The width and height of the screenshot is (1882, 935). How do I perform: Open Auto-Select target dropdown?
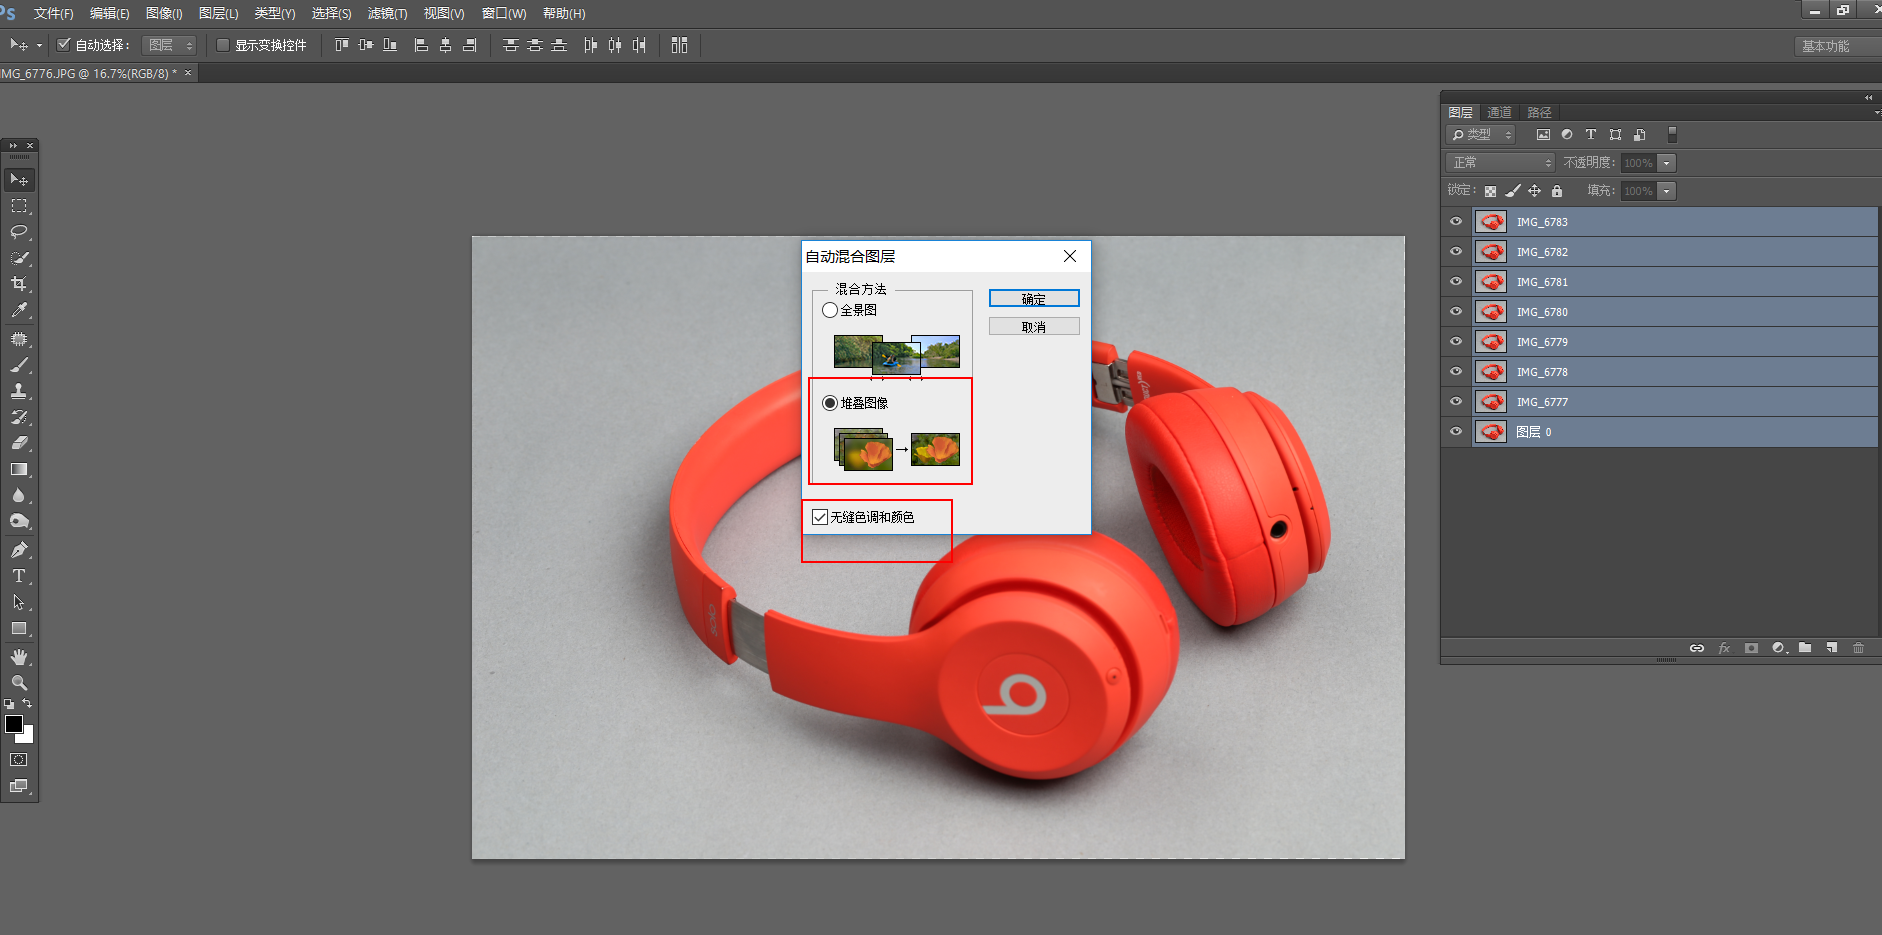point(170,45)
